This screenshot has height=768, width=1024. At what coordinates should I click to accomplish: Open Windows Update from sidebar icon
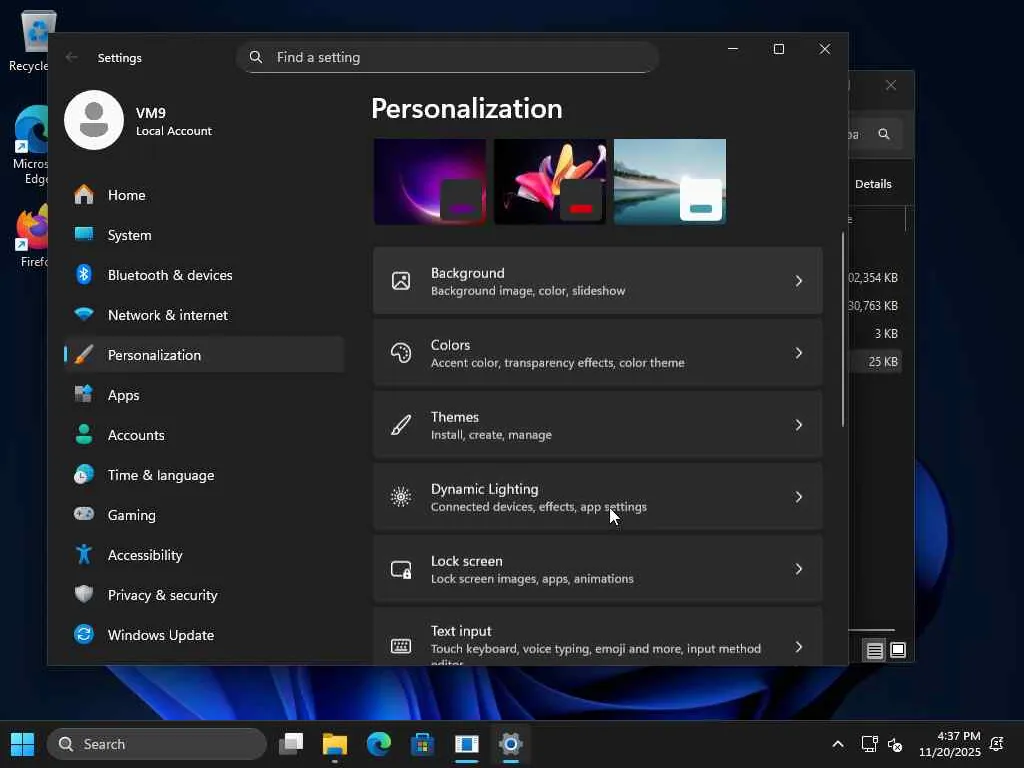tap(85, 635)
